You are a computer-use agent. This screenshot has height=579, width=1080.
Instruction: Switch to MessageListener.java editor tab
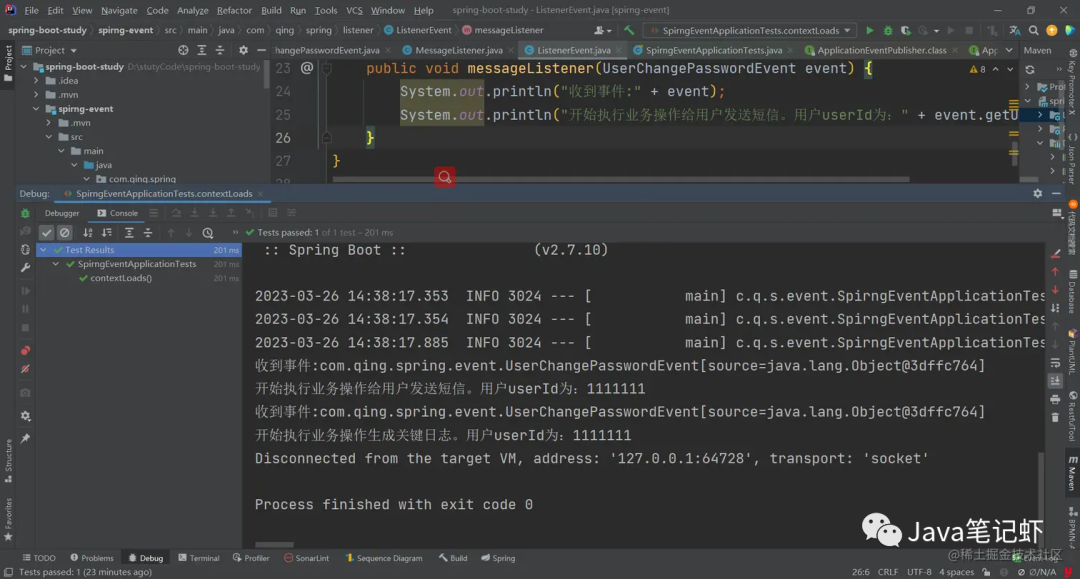459,50
